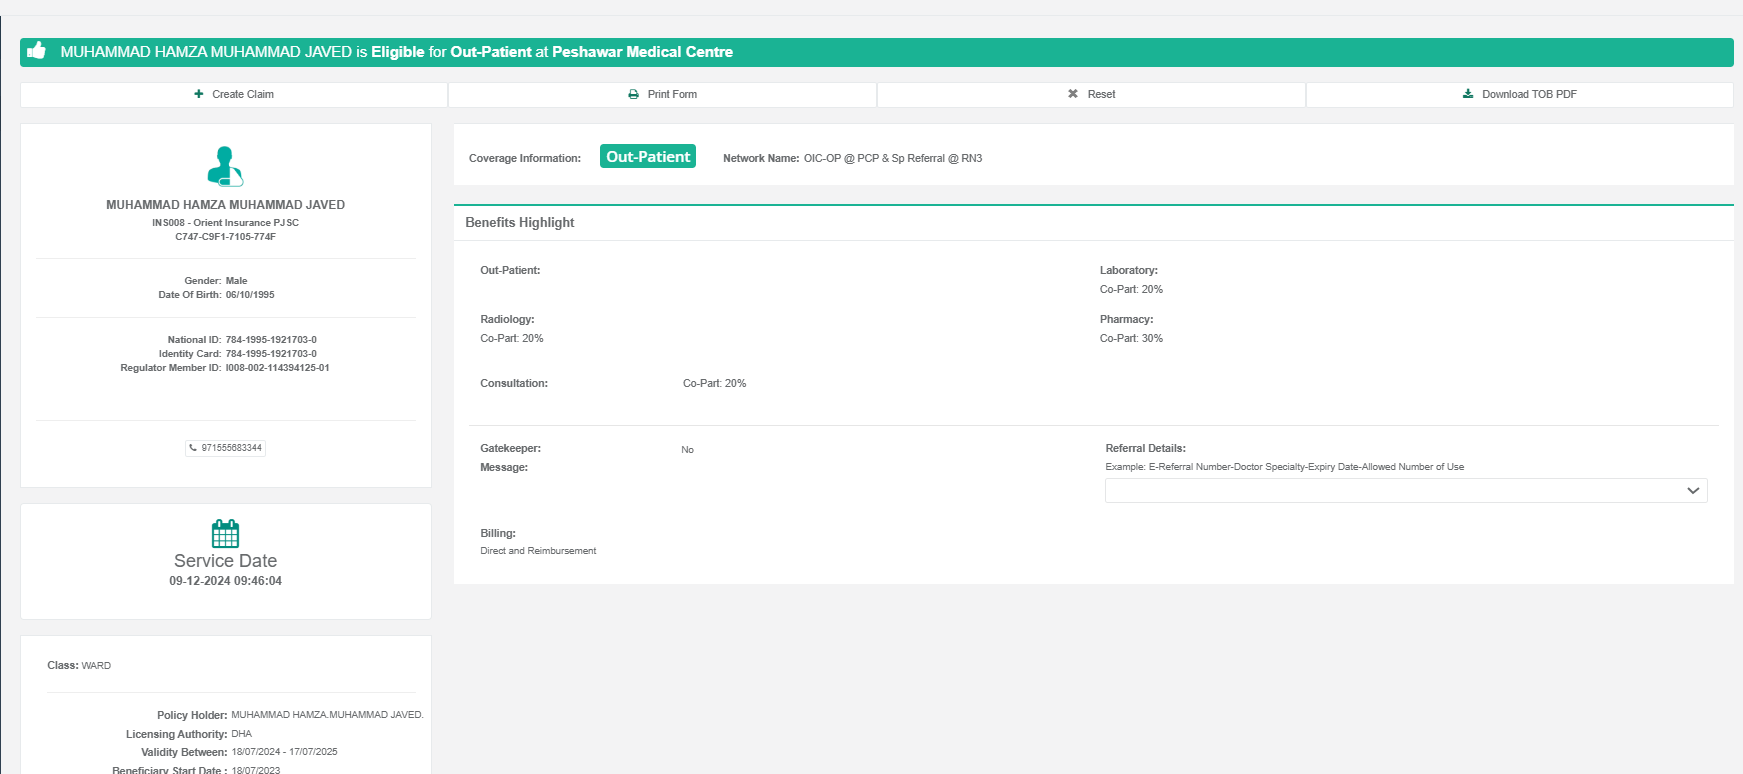
Task: Click the patient name under the avatar
Action: [x=225, y=205]
